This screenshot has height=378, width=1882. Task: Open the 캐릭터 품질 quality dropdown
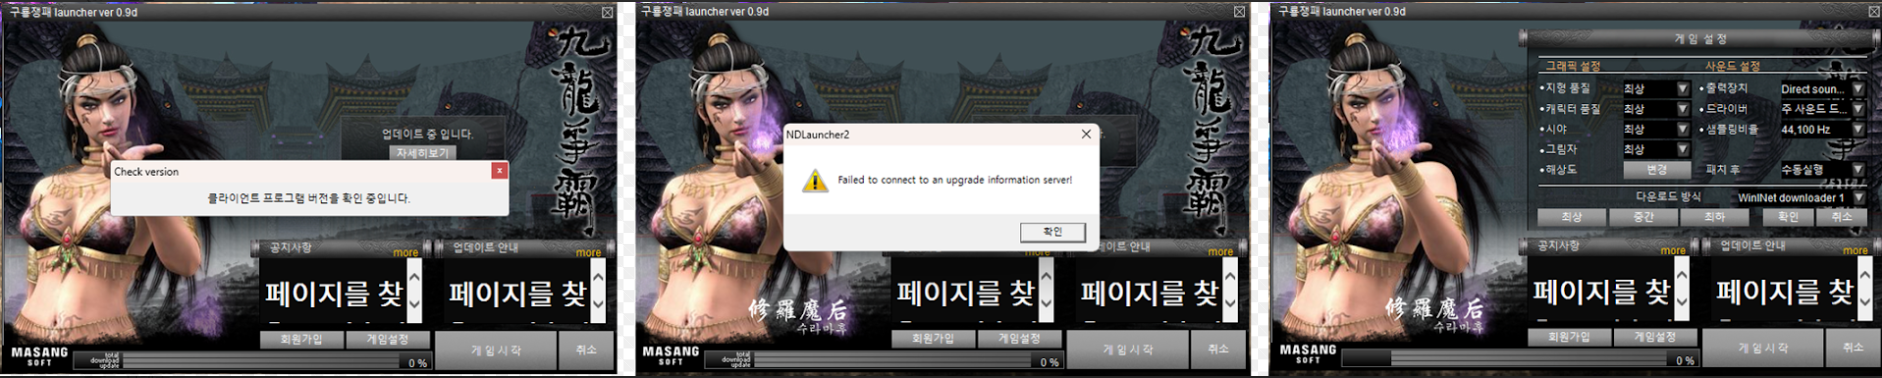click(1656, 109)
